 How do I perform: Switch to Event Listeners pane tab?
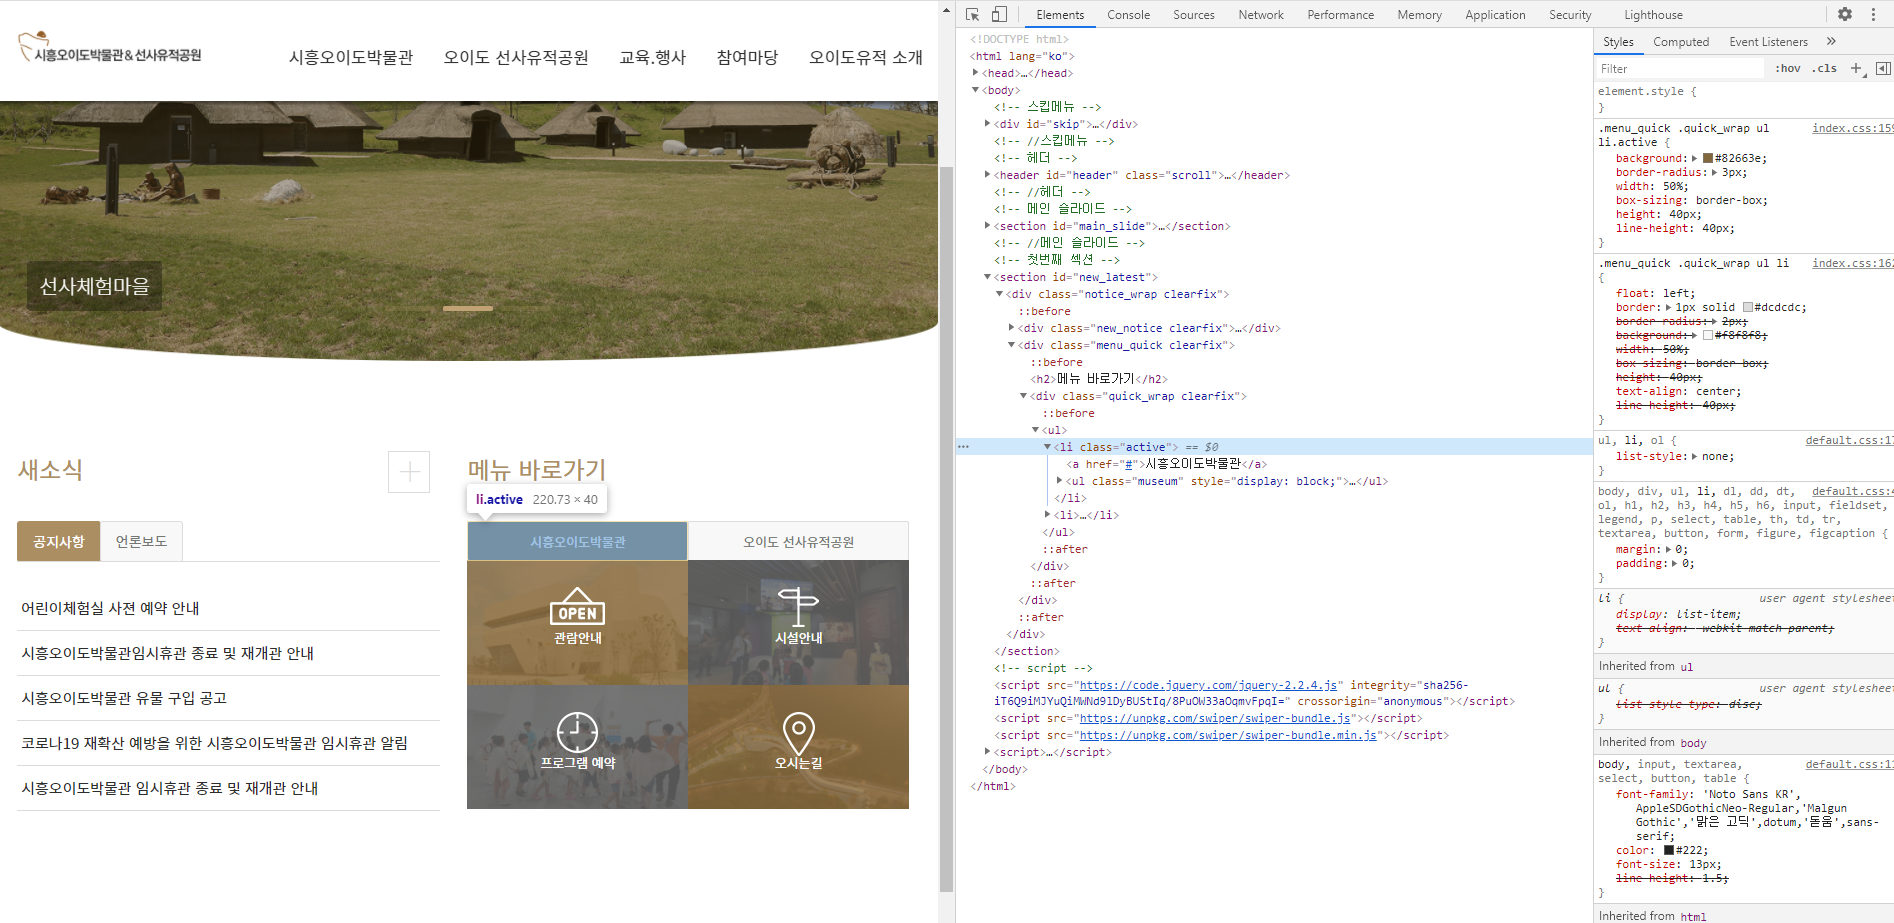1768,42
